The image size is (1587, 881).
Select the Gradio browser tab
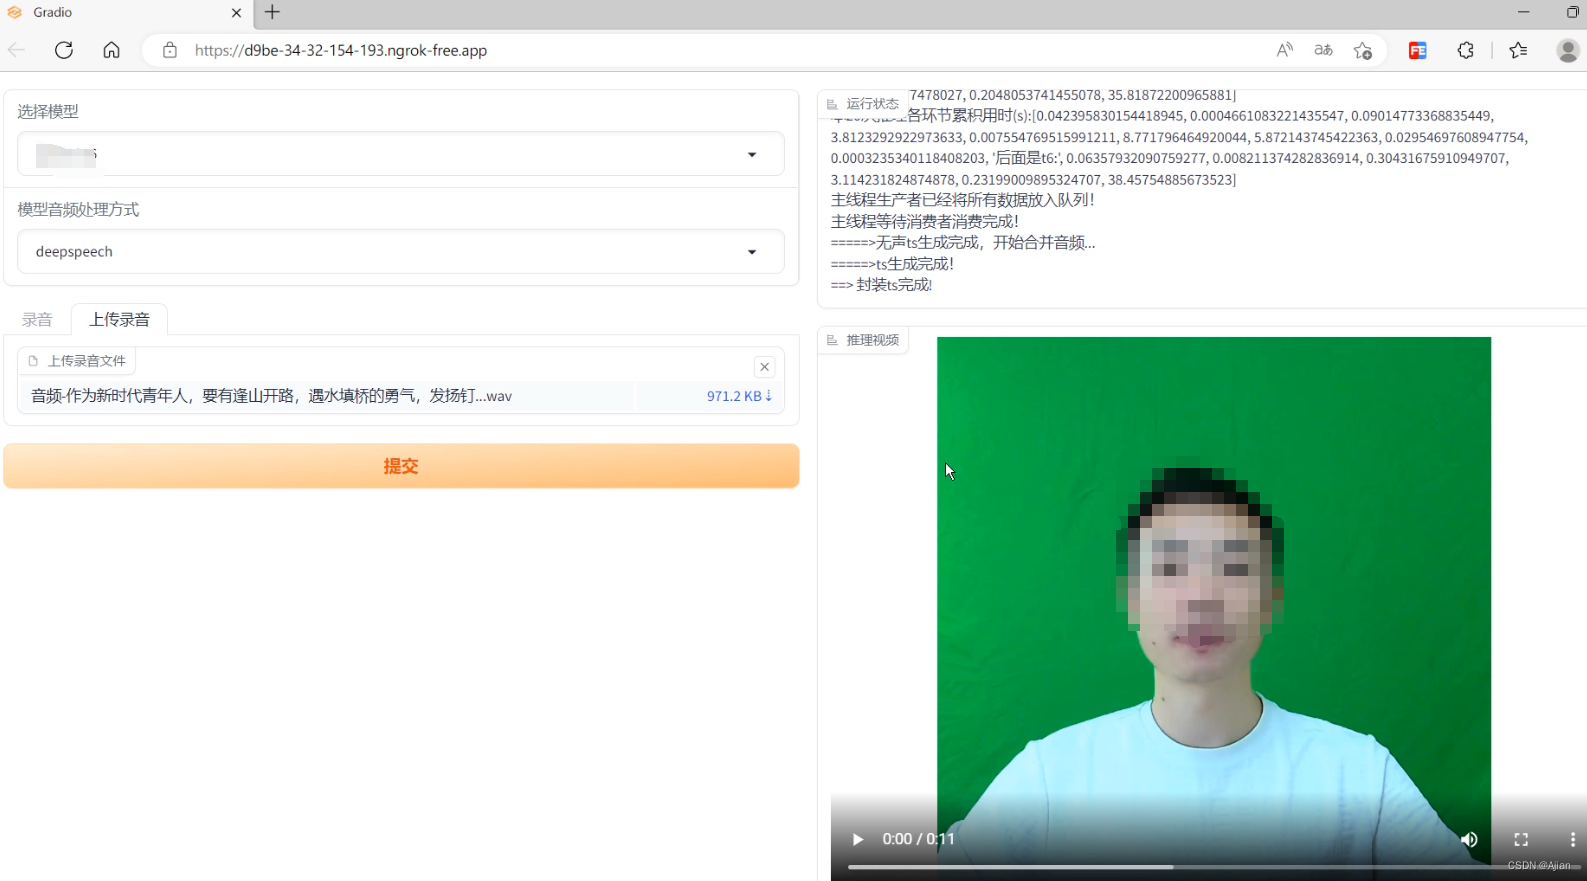[x=126, y=13]
